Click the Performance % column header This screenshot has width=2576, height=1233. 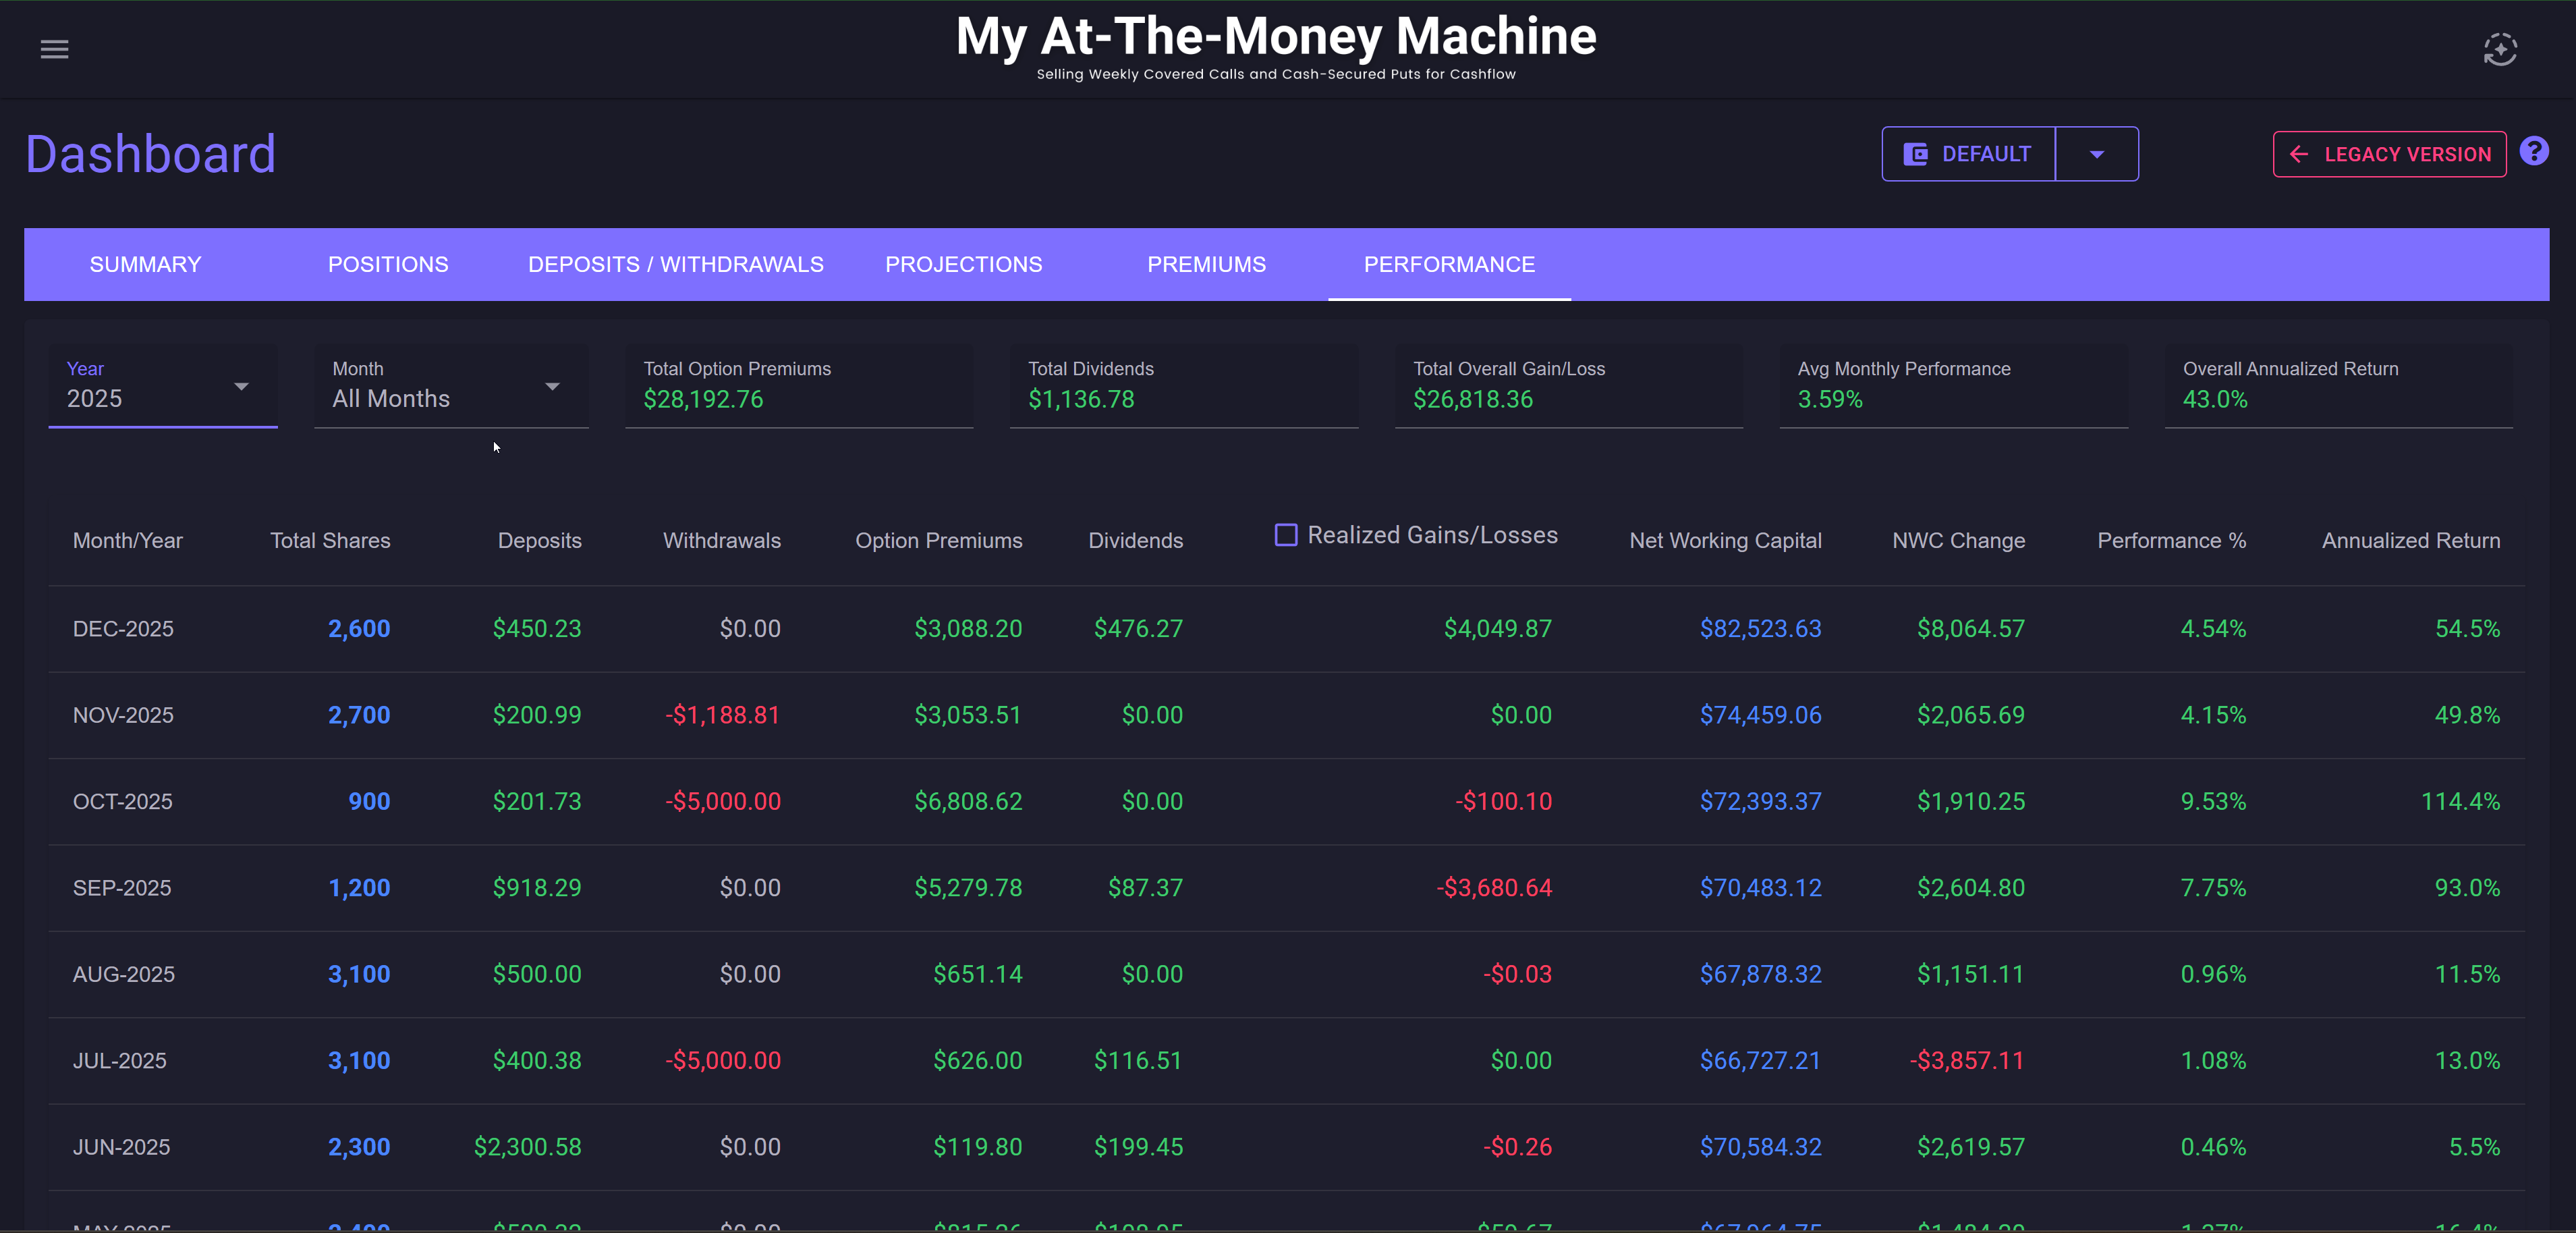pos(2171,540)
